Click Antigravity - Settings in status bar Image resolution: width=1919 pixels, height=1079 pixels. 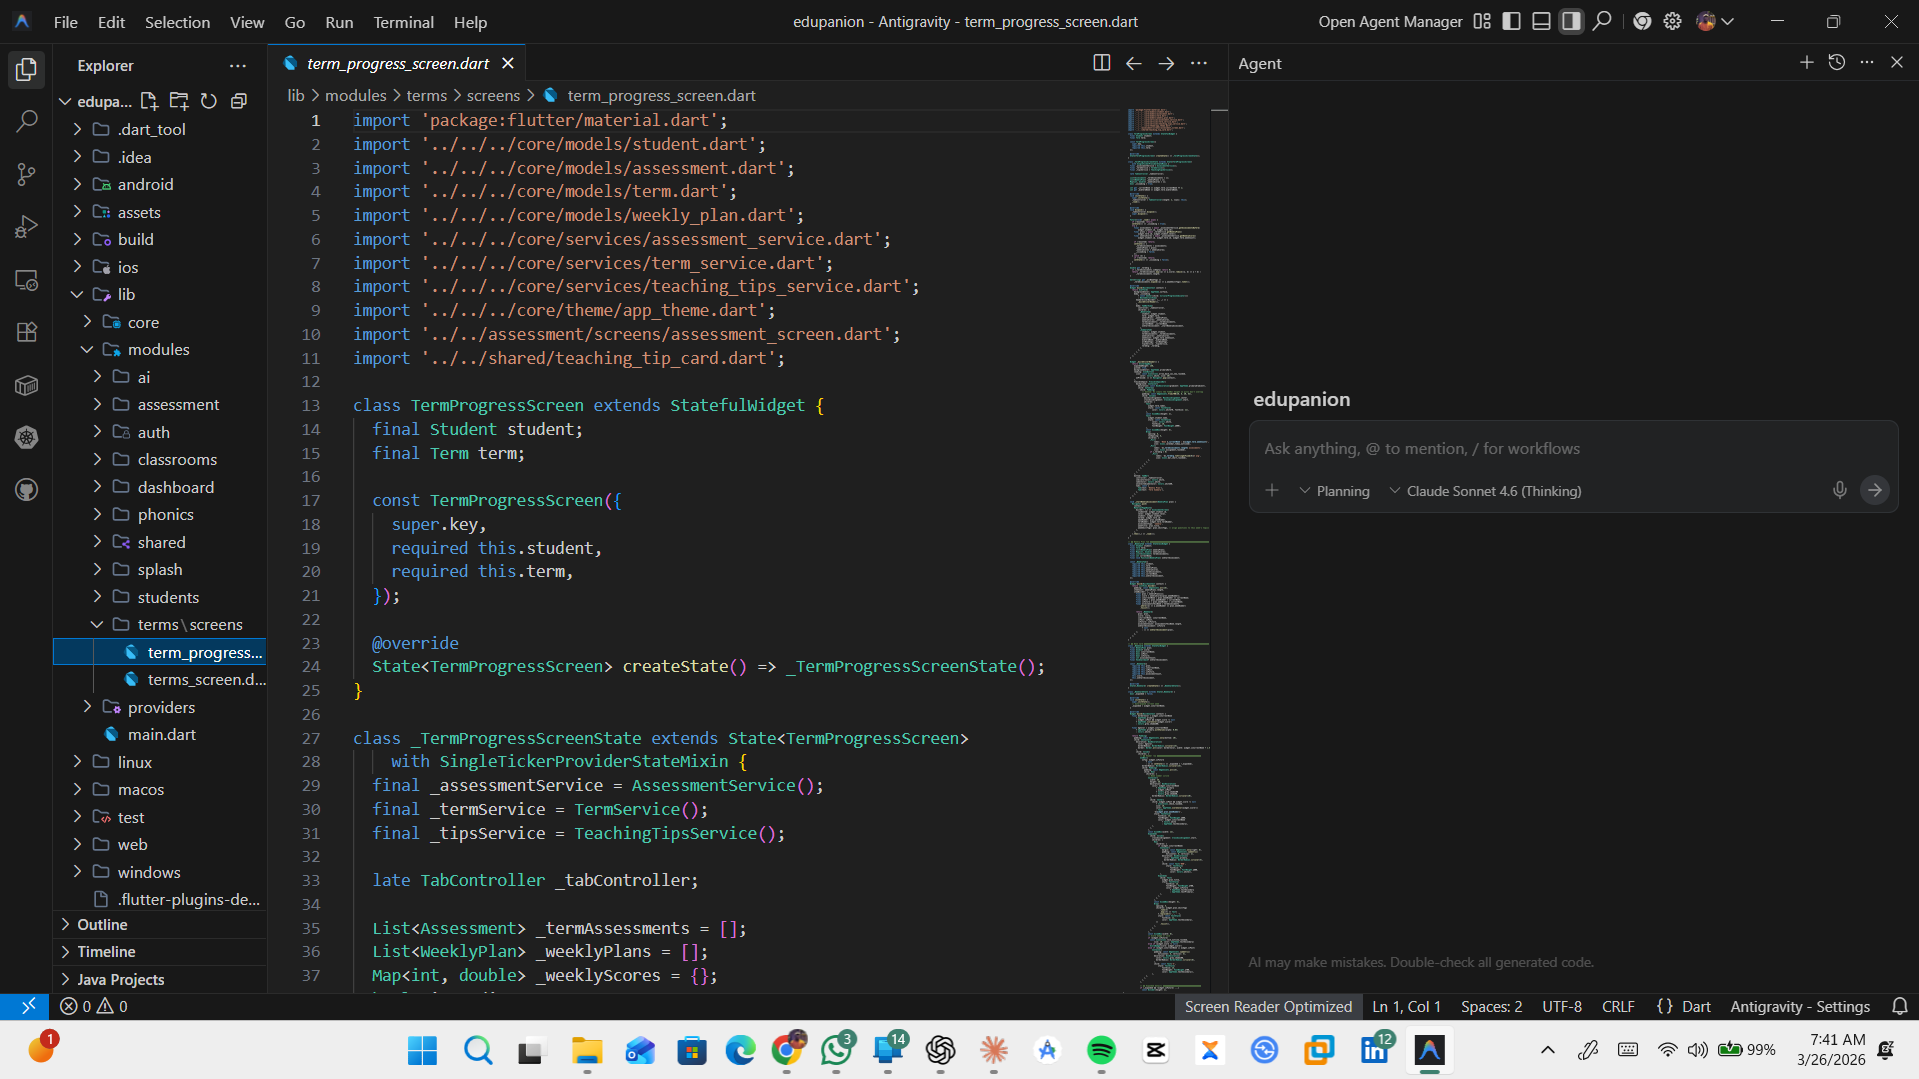tap(1800, 1006)
